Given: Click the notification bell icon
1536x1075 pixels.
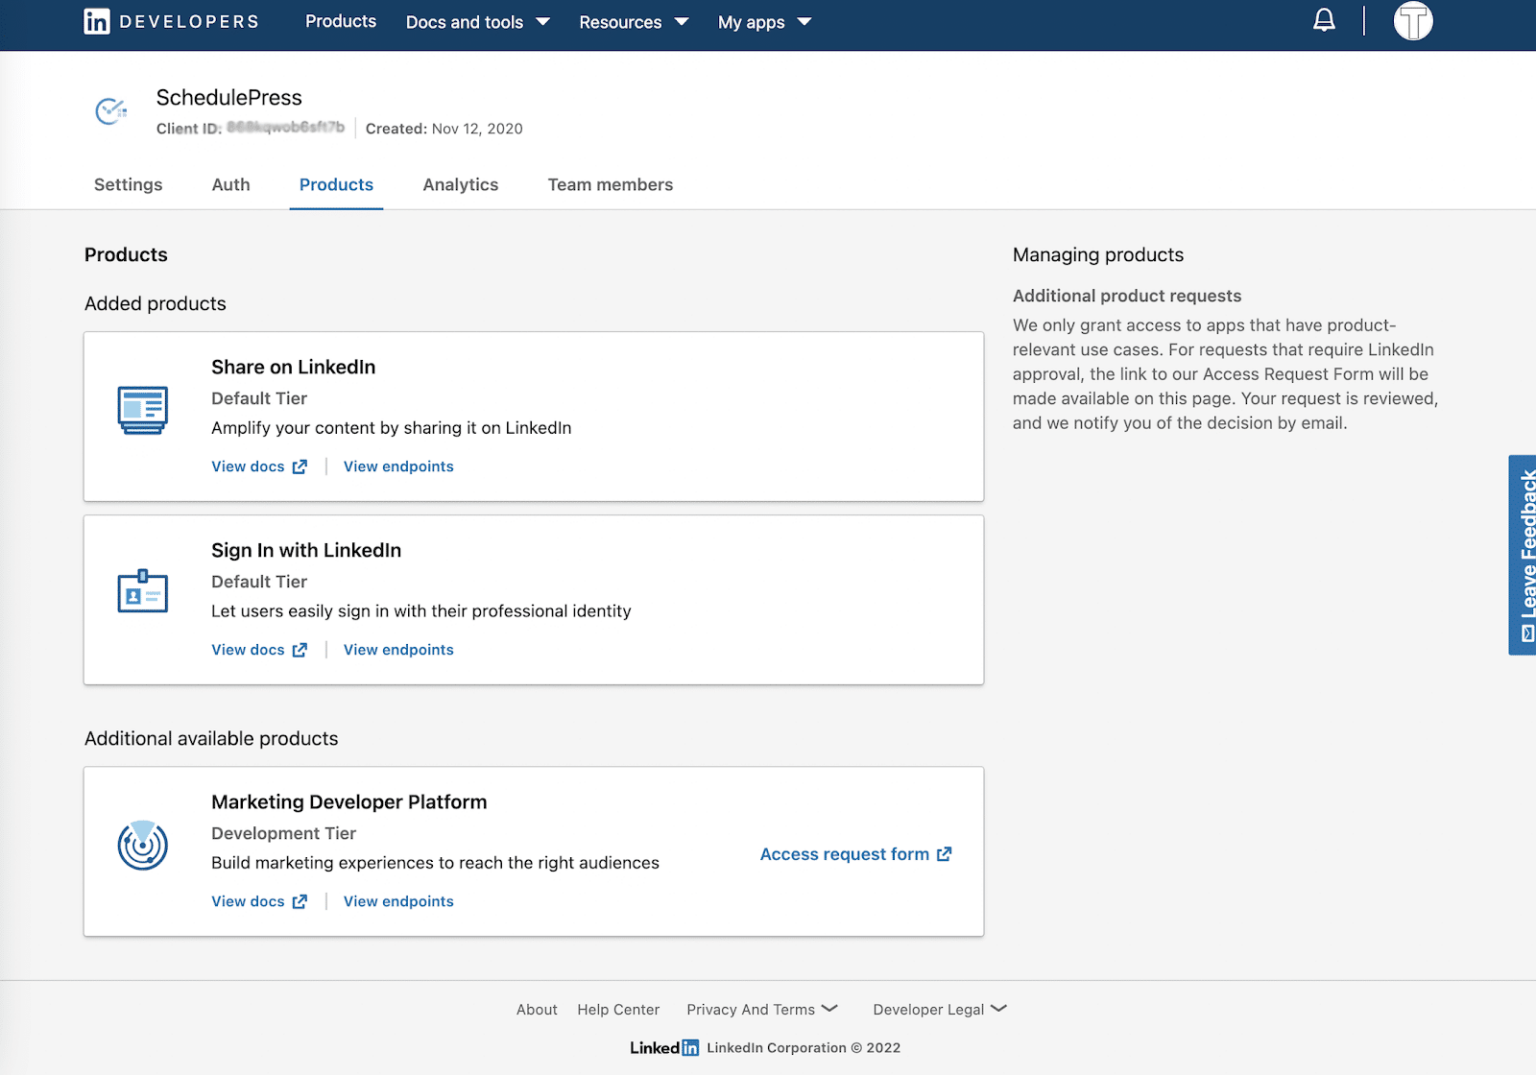Looking at the screenshot, I should click(1323, 20).
